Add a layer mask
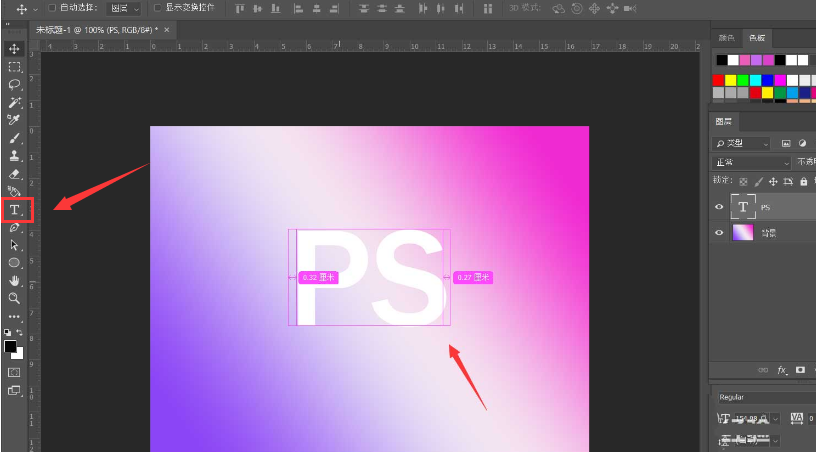The width and height of the screenshot is (816, 452). (x=800, y=370)
